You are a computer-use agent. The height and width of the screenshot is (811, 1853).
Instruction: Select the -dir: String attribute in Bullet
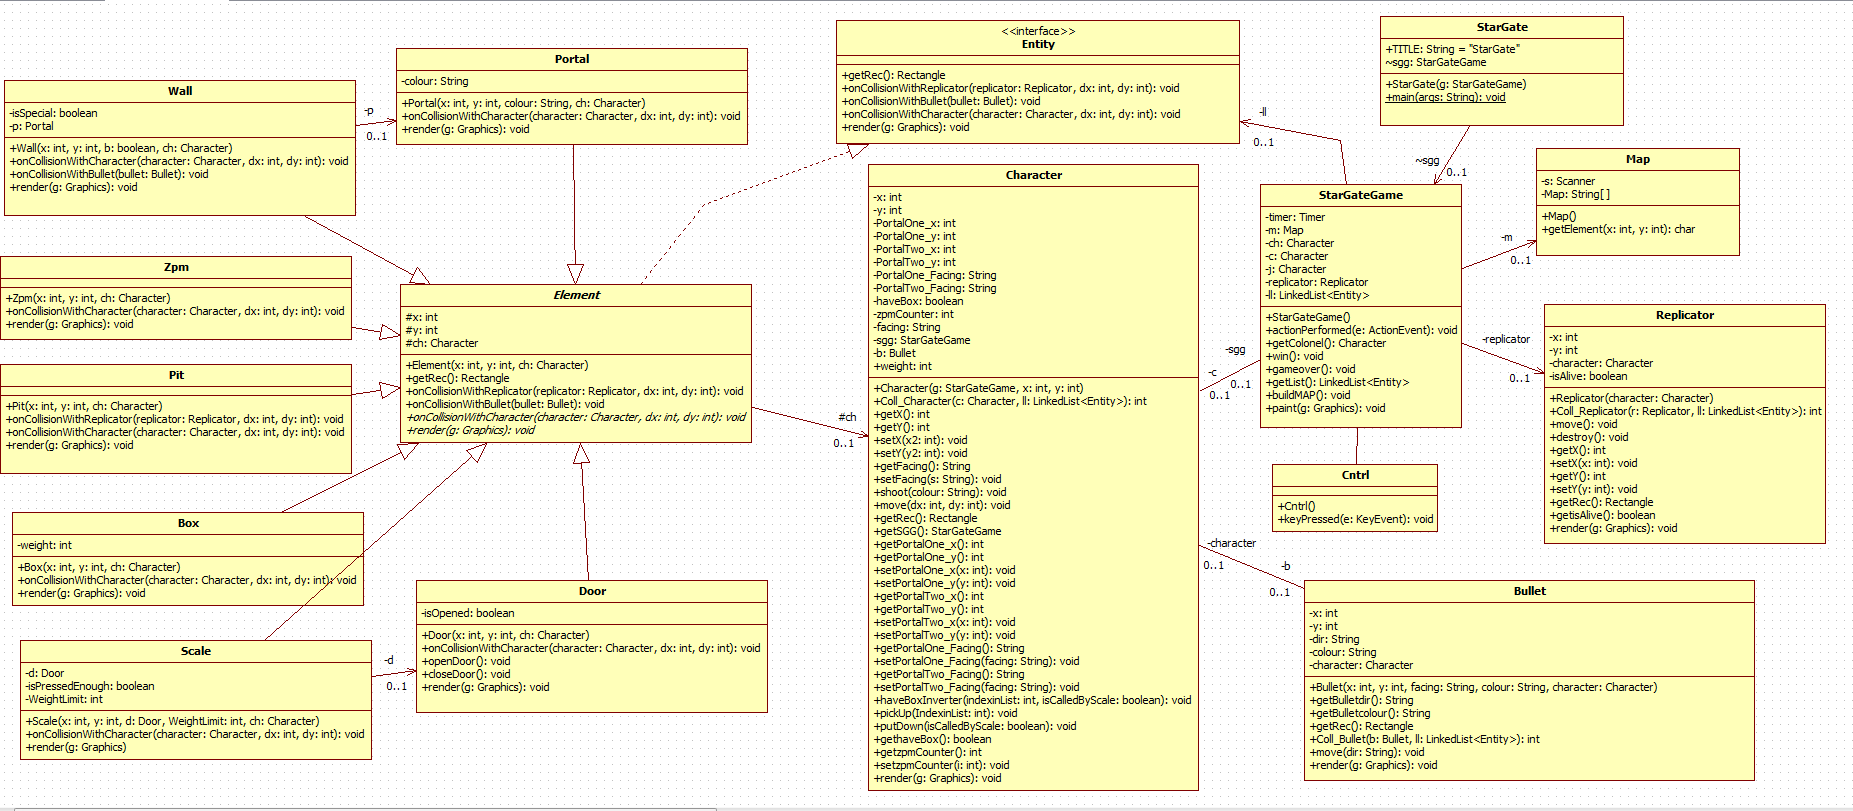pos(1334,639)
